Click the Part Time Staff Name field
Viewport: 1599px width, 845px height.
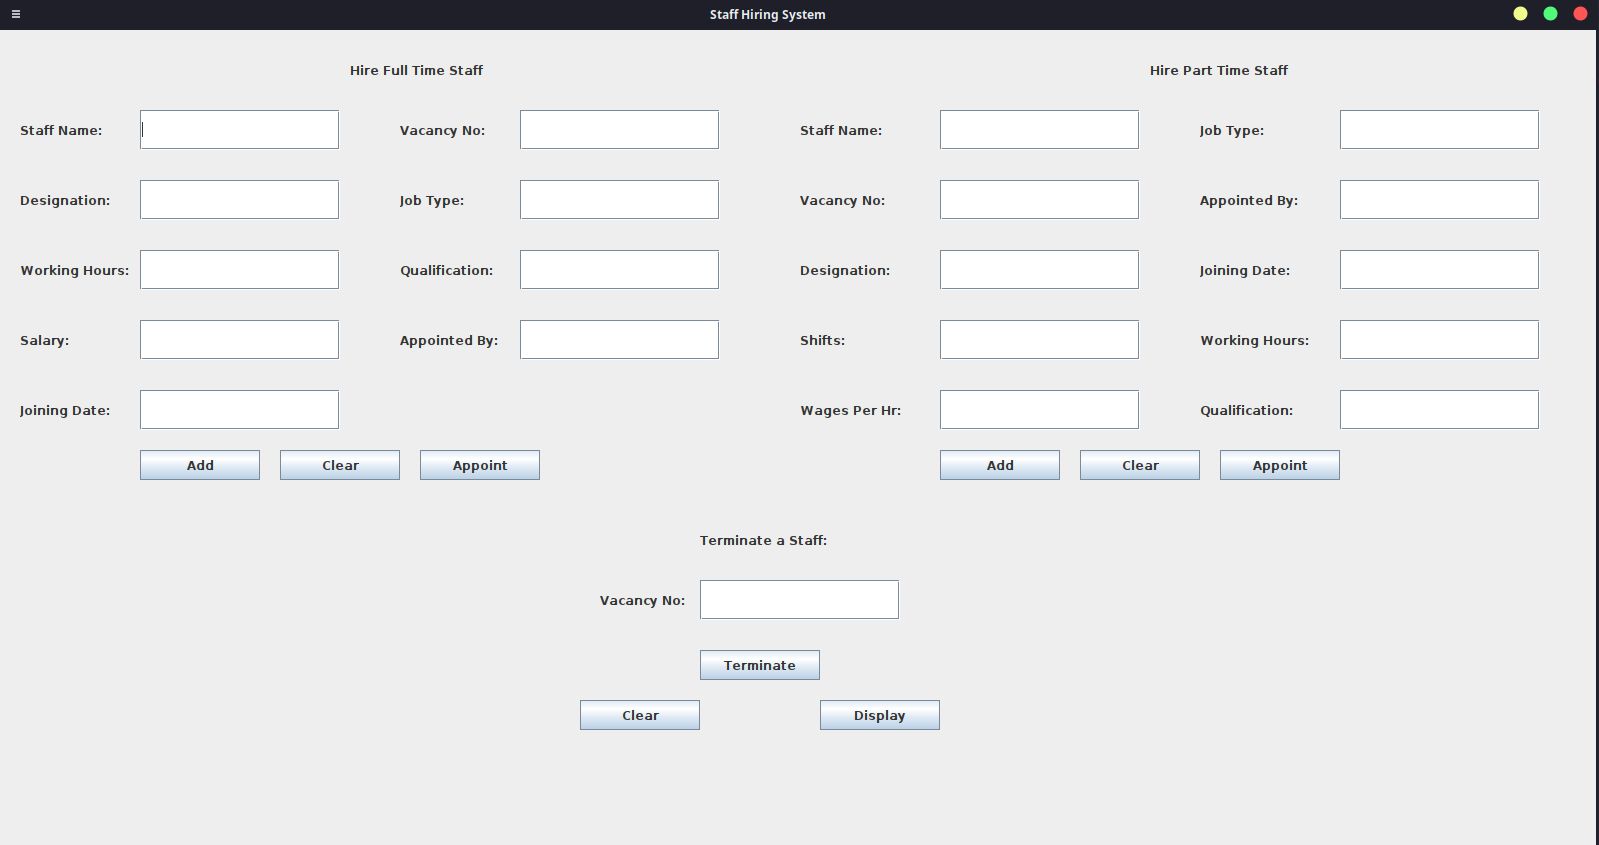[x=1039, y=130]
